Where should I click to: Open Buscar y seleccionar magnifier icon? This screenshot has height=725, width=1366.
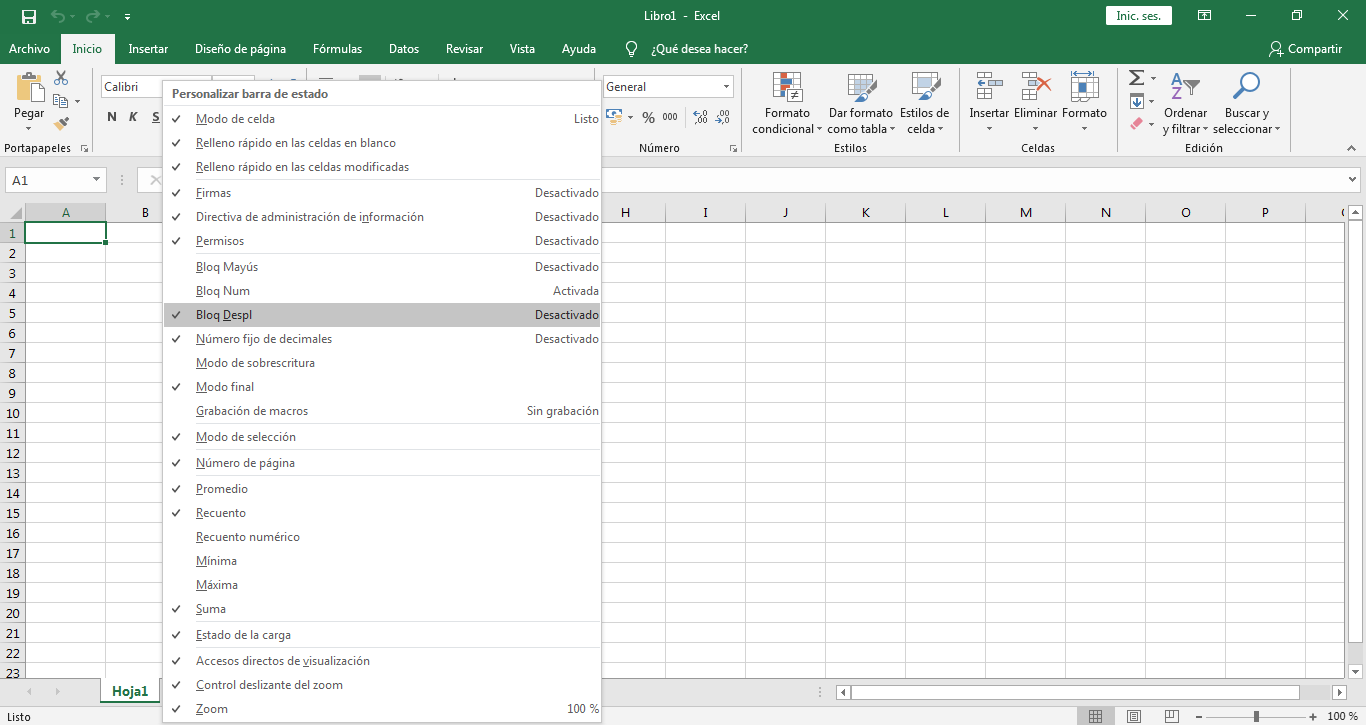pos(1246,88)
